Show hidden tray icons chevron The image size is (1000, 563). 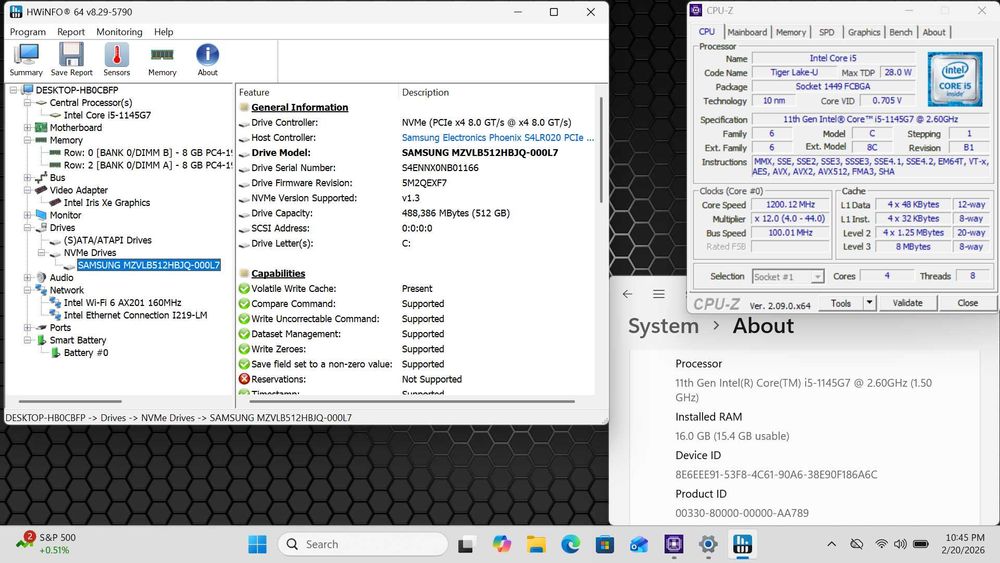[x=832, y=544]
